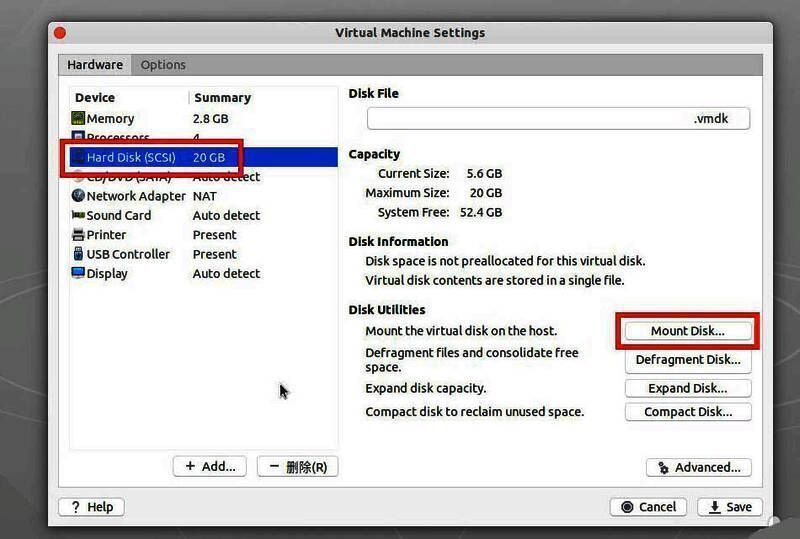The image size is (800, 539).
Task: Close the window using red button
Action: tap(60, 33)
